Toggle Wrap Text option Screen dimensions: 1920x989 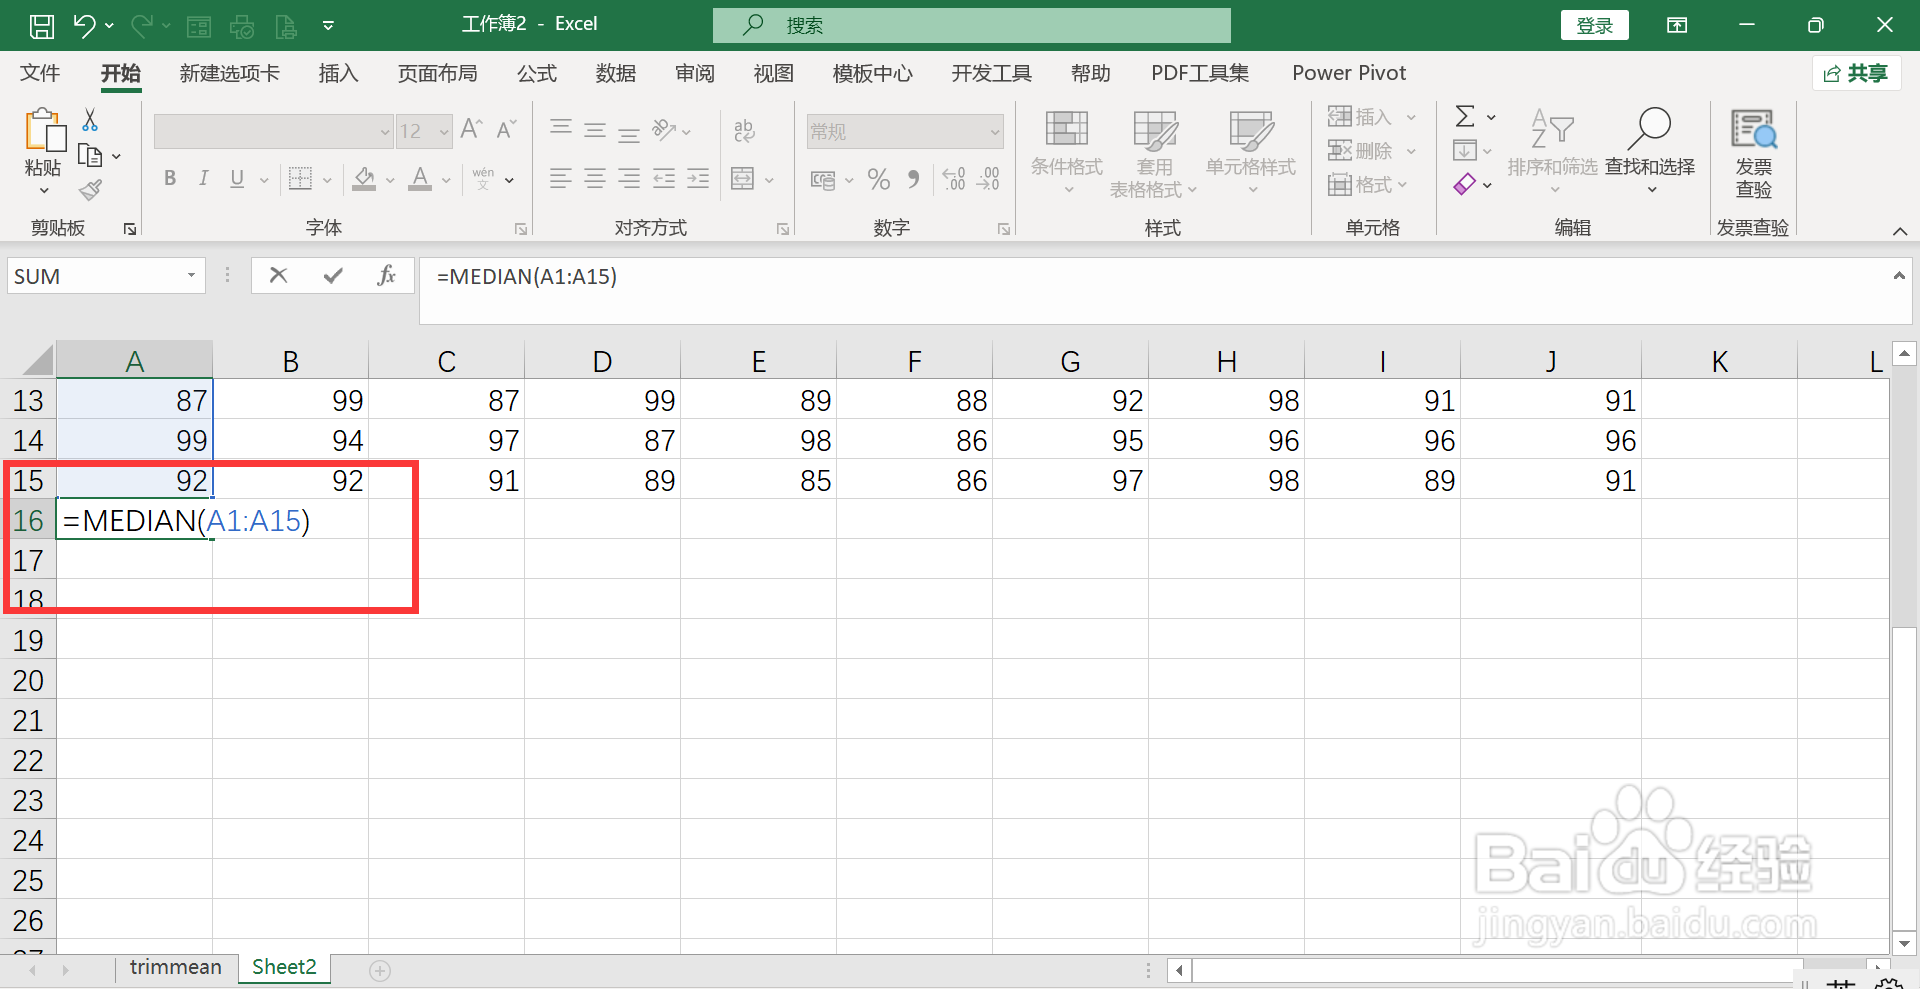[x=744, y=131]
